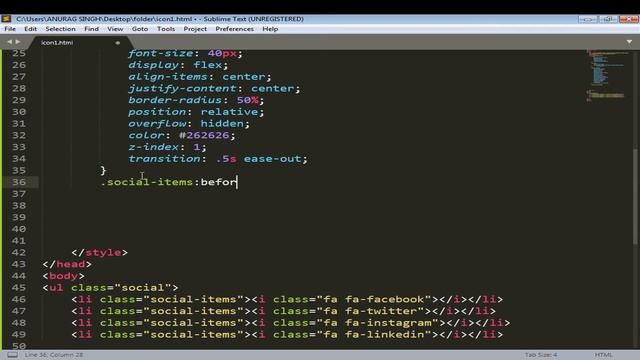
Task: Click the border-radius: 50% line
Action: pyautogui.click(x=196, y=100)
